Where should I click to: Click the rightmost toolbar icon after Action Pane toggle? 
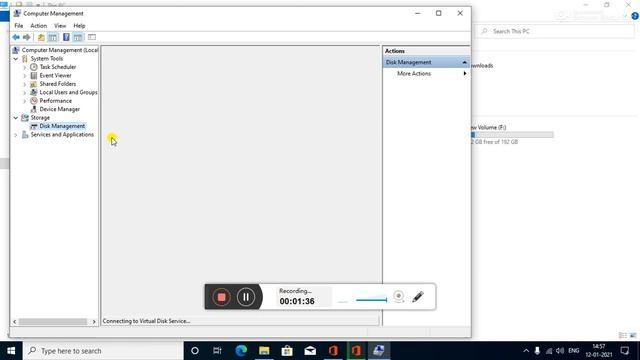coord(92,37)
